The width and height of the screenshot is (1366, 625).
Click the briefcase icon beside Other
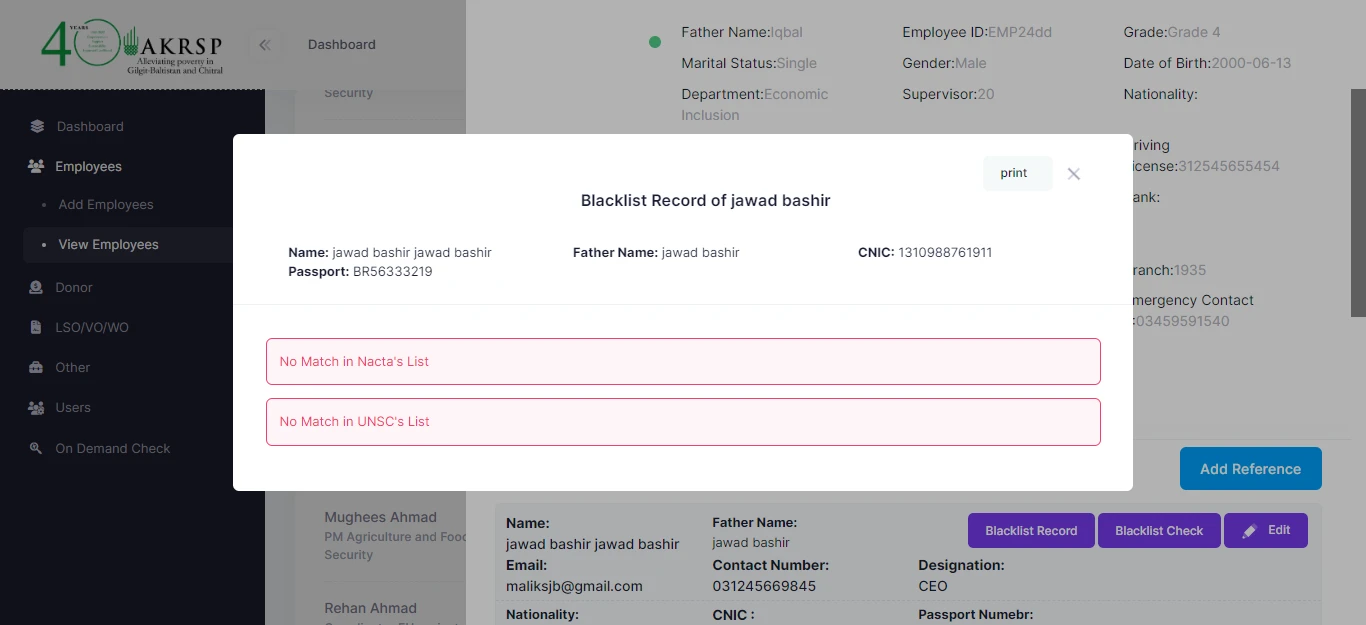37,367
